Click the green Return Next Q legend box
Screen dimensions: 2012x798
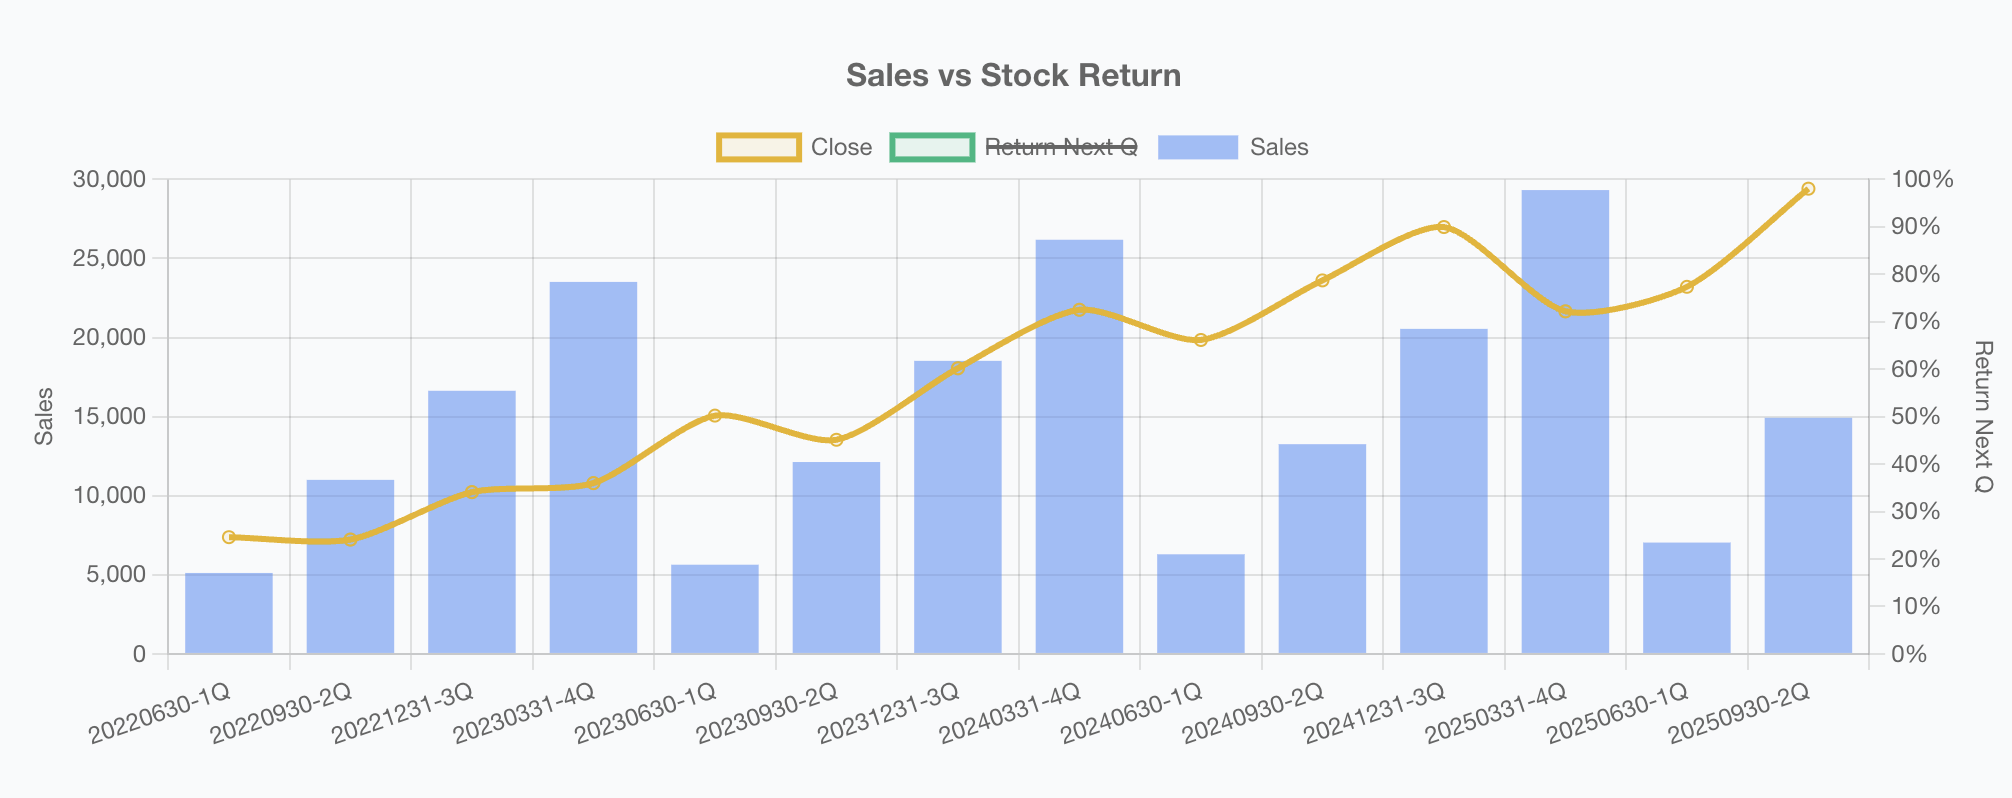[x=932, y=147]
